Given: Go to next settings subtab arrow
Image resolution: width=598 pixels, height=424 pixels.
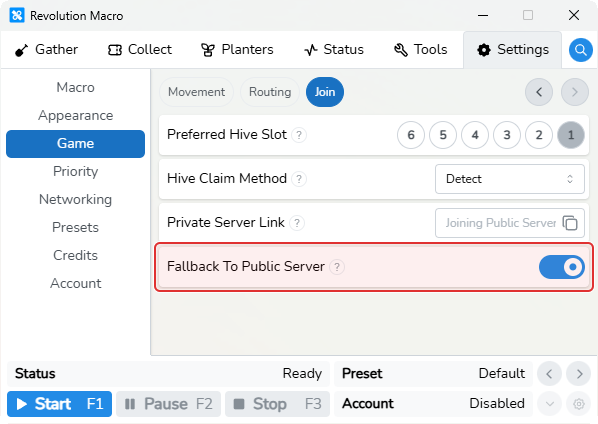Looking at the screenshot, I should click(x=575, y=92).
